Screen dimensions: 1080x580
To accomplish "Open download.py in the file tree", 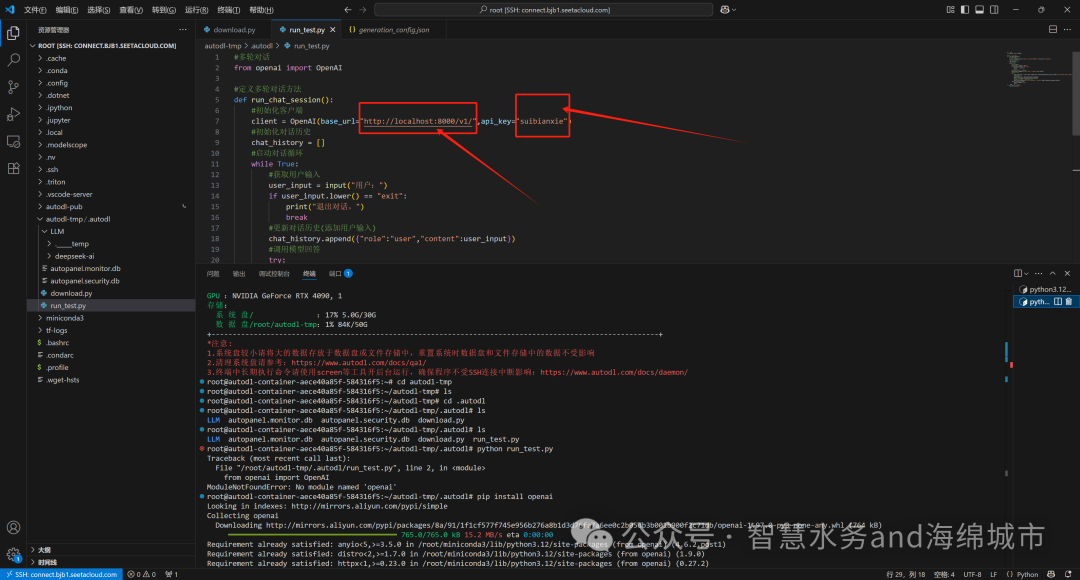I will 112,293.
